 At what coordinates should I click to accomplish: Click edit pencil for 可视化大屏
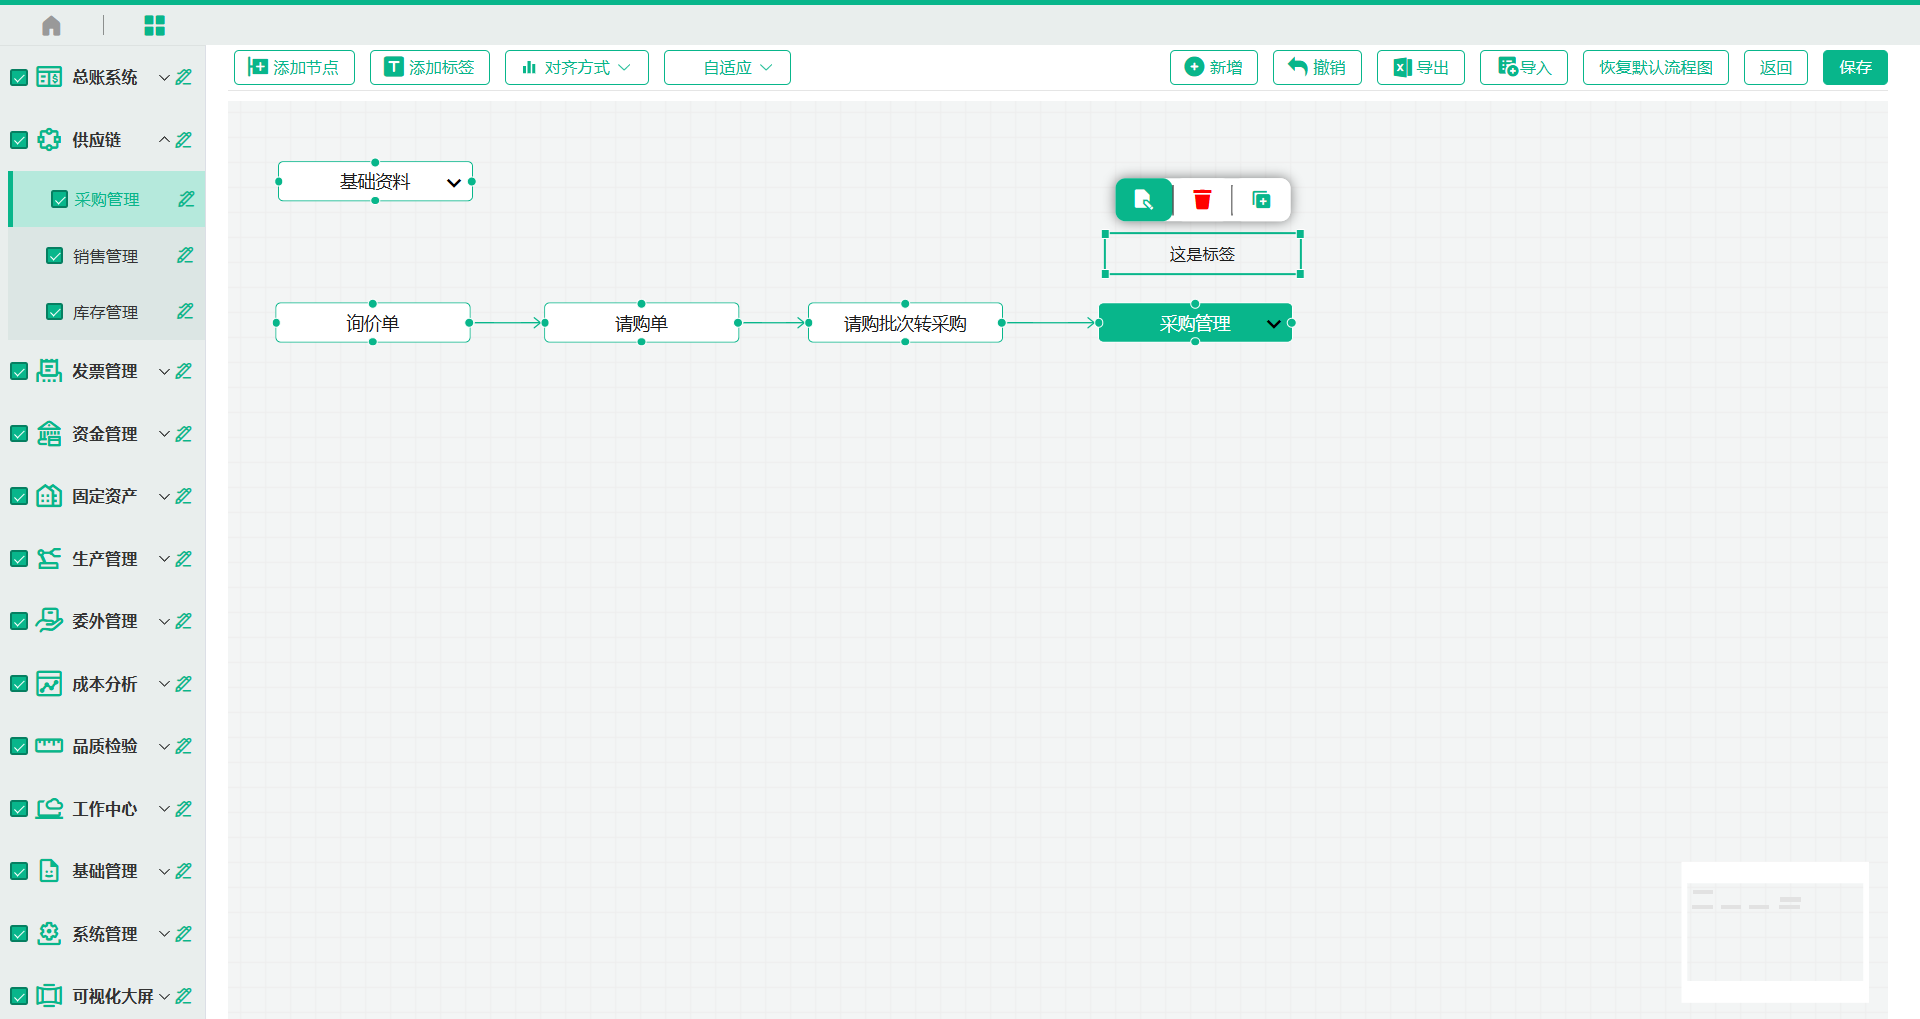(x=184, y=996)
